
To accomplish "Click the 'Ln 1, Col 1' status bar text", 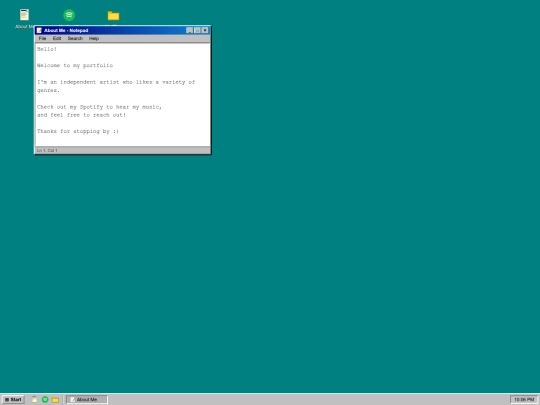I will [x=47, y=150].
